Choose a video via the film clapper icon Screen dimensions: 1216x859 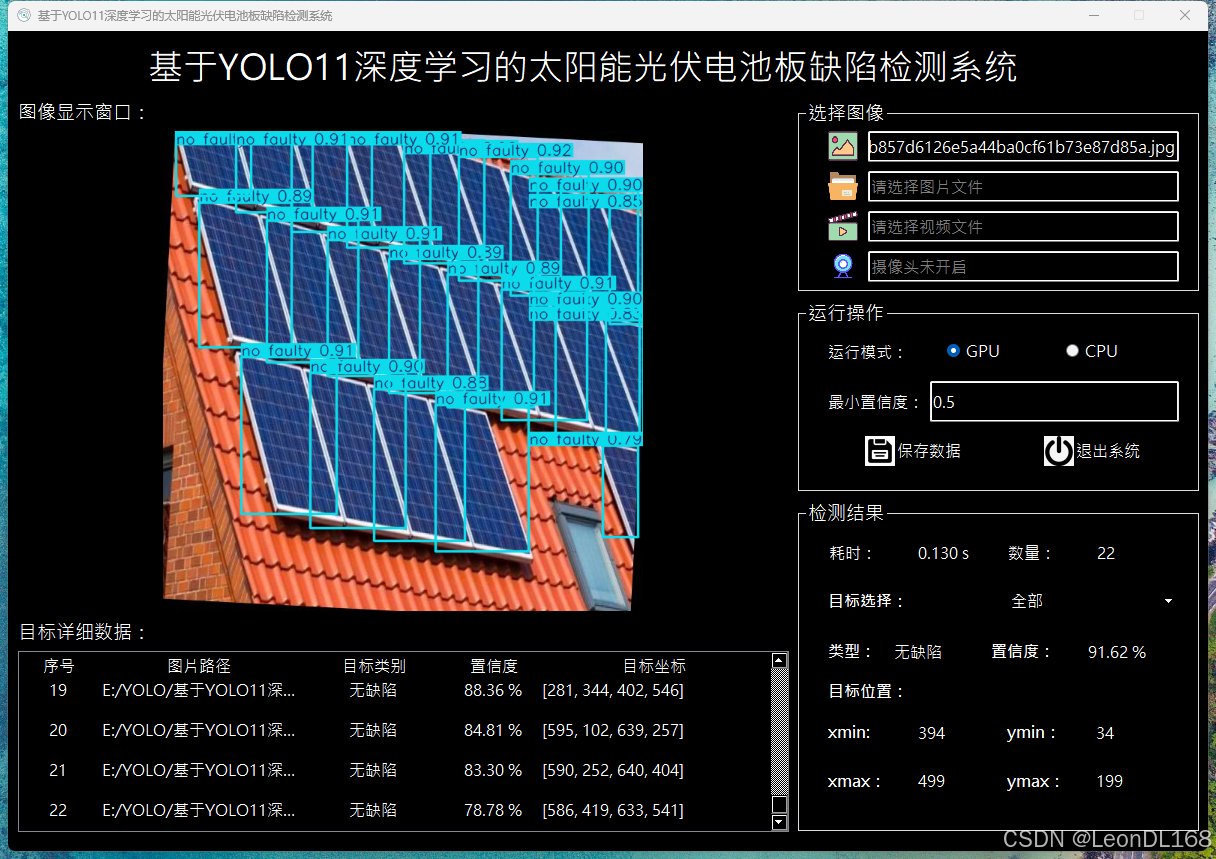tap(842, 225)
